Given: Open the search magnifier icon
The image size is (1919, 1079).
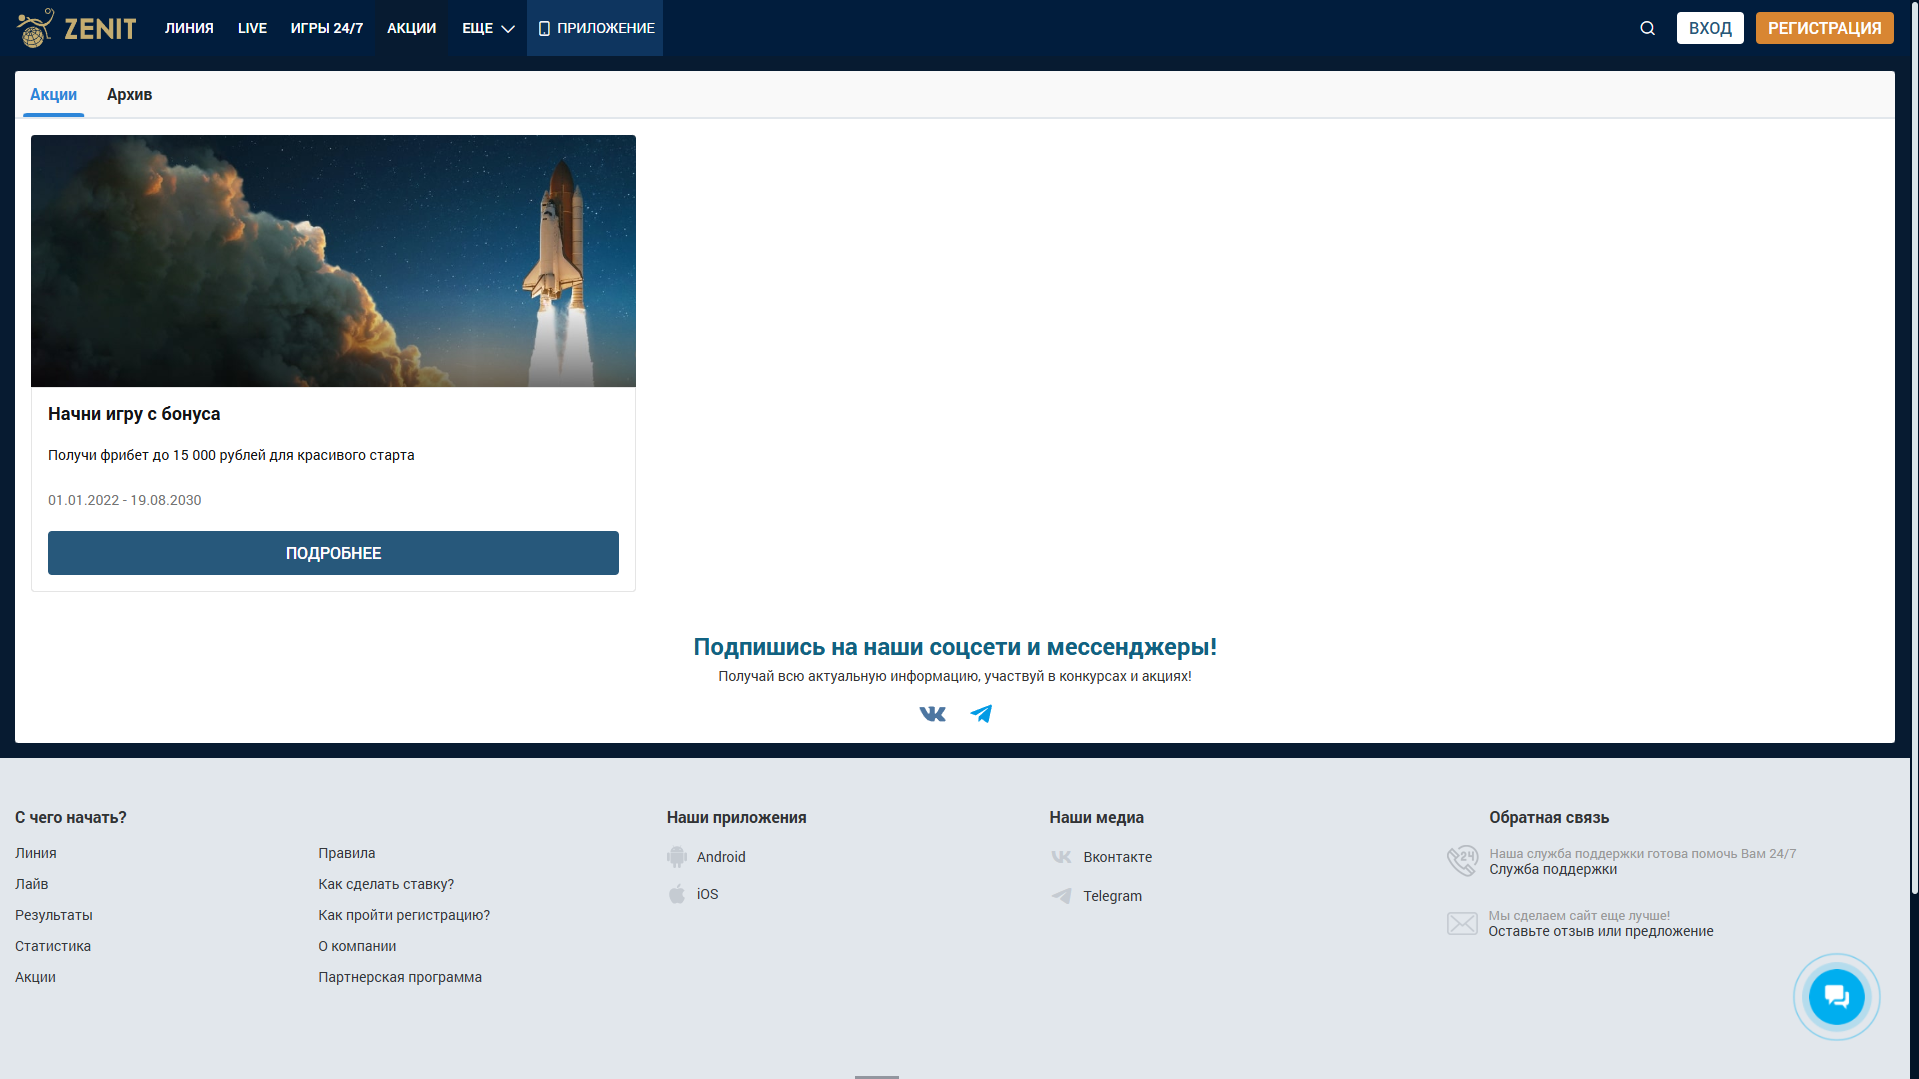Looking at the screenshot, I should click(x=1647, y=28).
